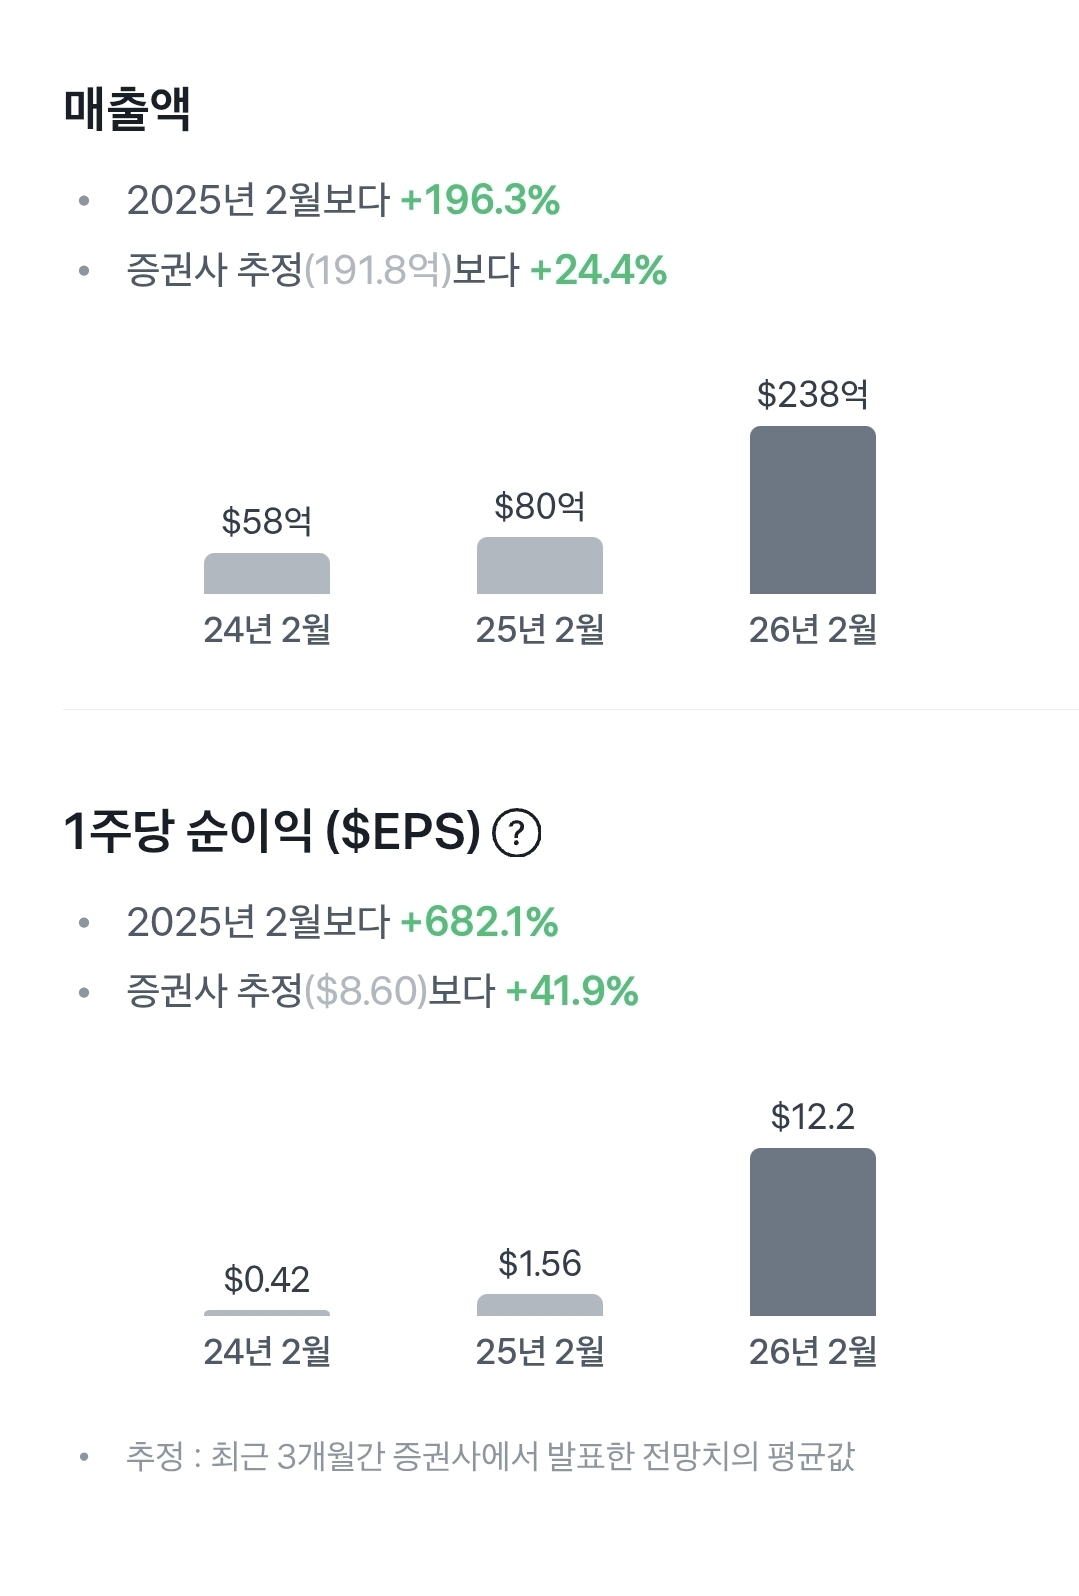The image size is (1079, 1596).
Task: Click the +682.1% EPS growth figure
Action: click(x=479, y=922)
